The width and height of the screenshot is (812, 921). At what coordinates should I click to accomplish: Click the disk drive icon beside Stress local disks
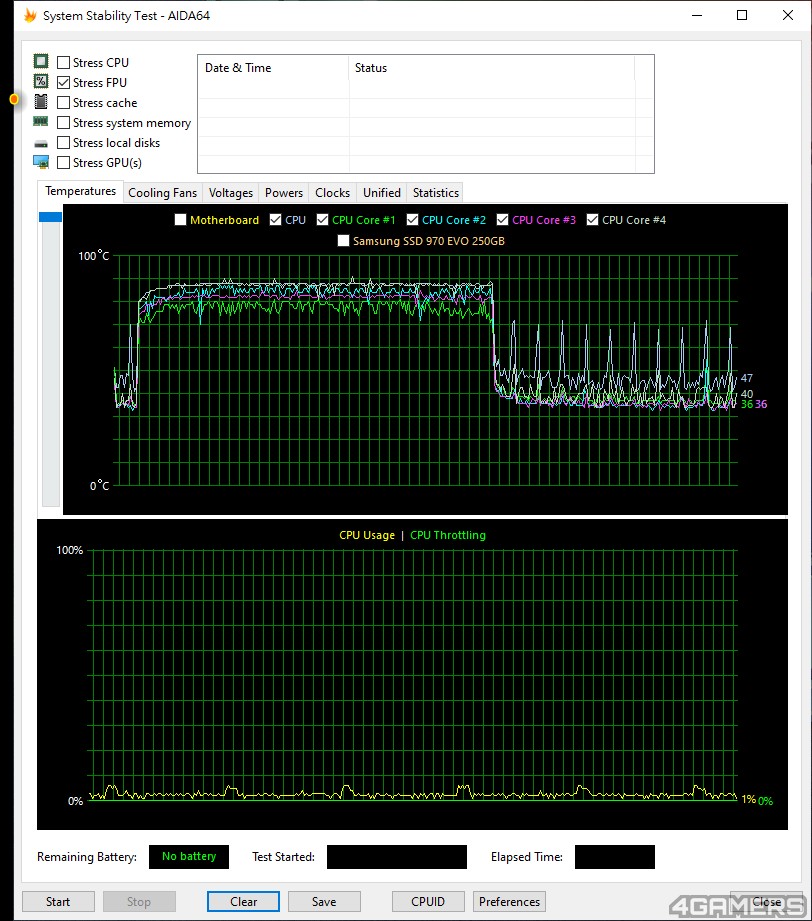[41, 143]
